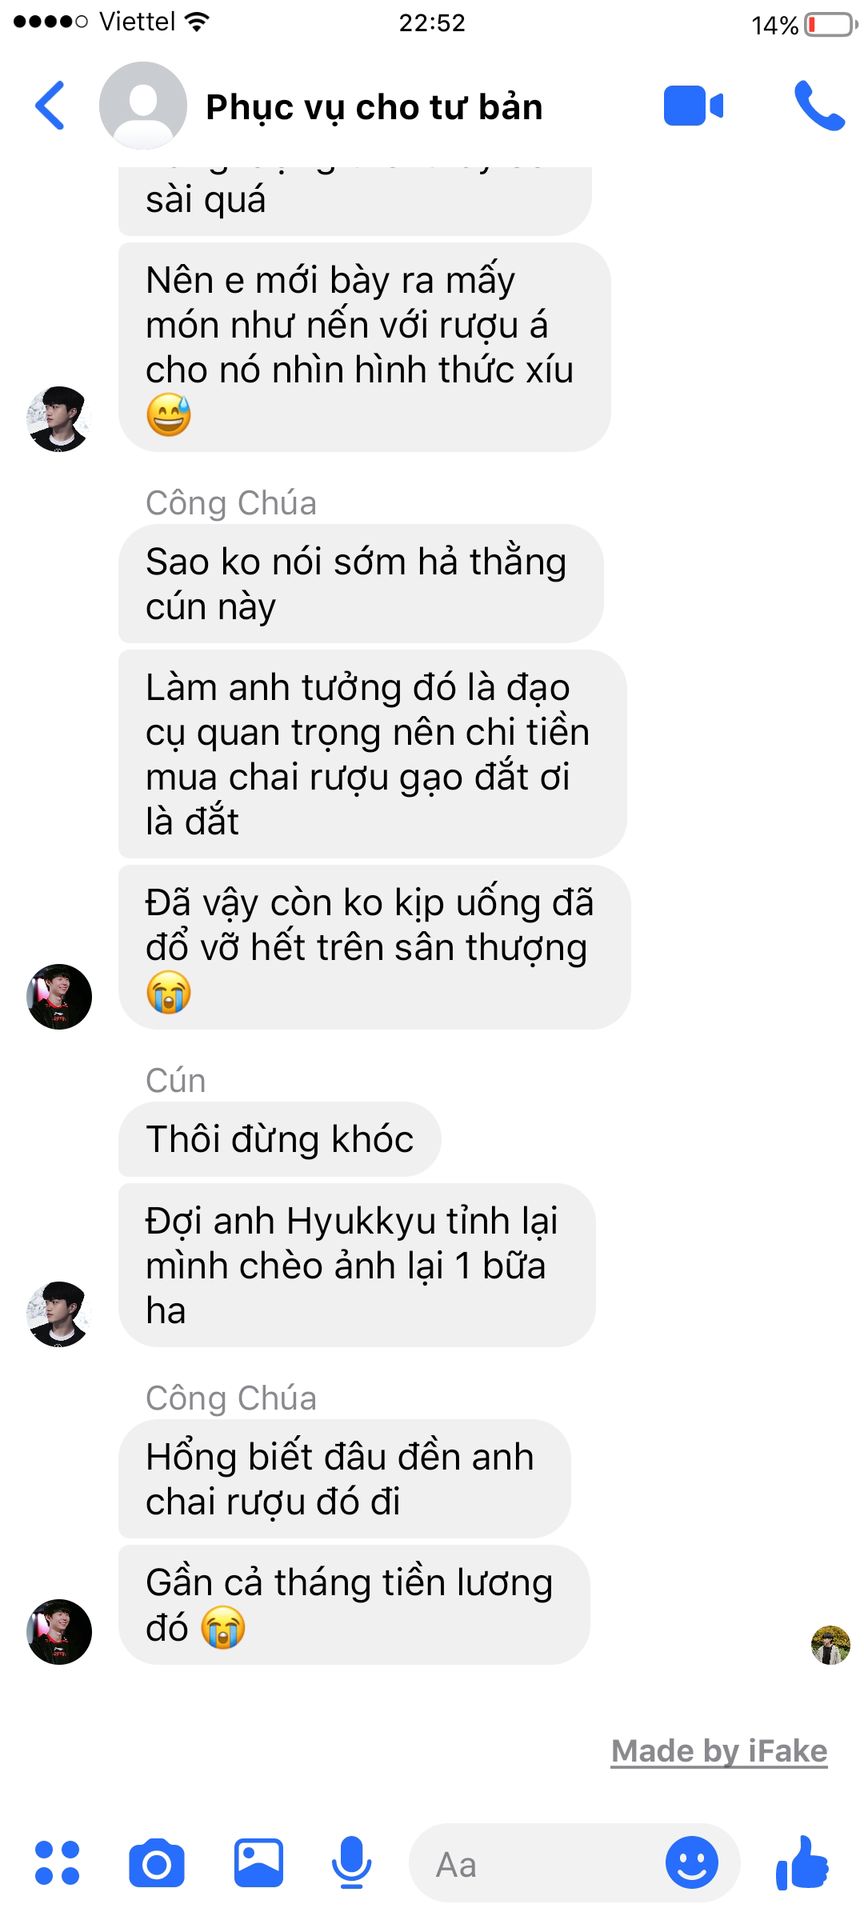
Task: Tap the back arrow in the header
Action: pos(50,105)
